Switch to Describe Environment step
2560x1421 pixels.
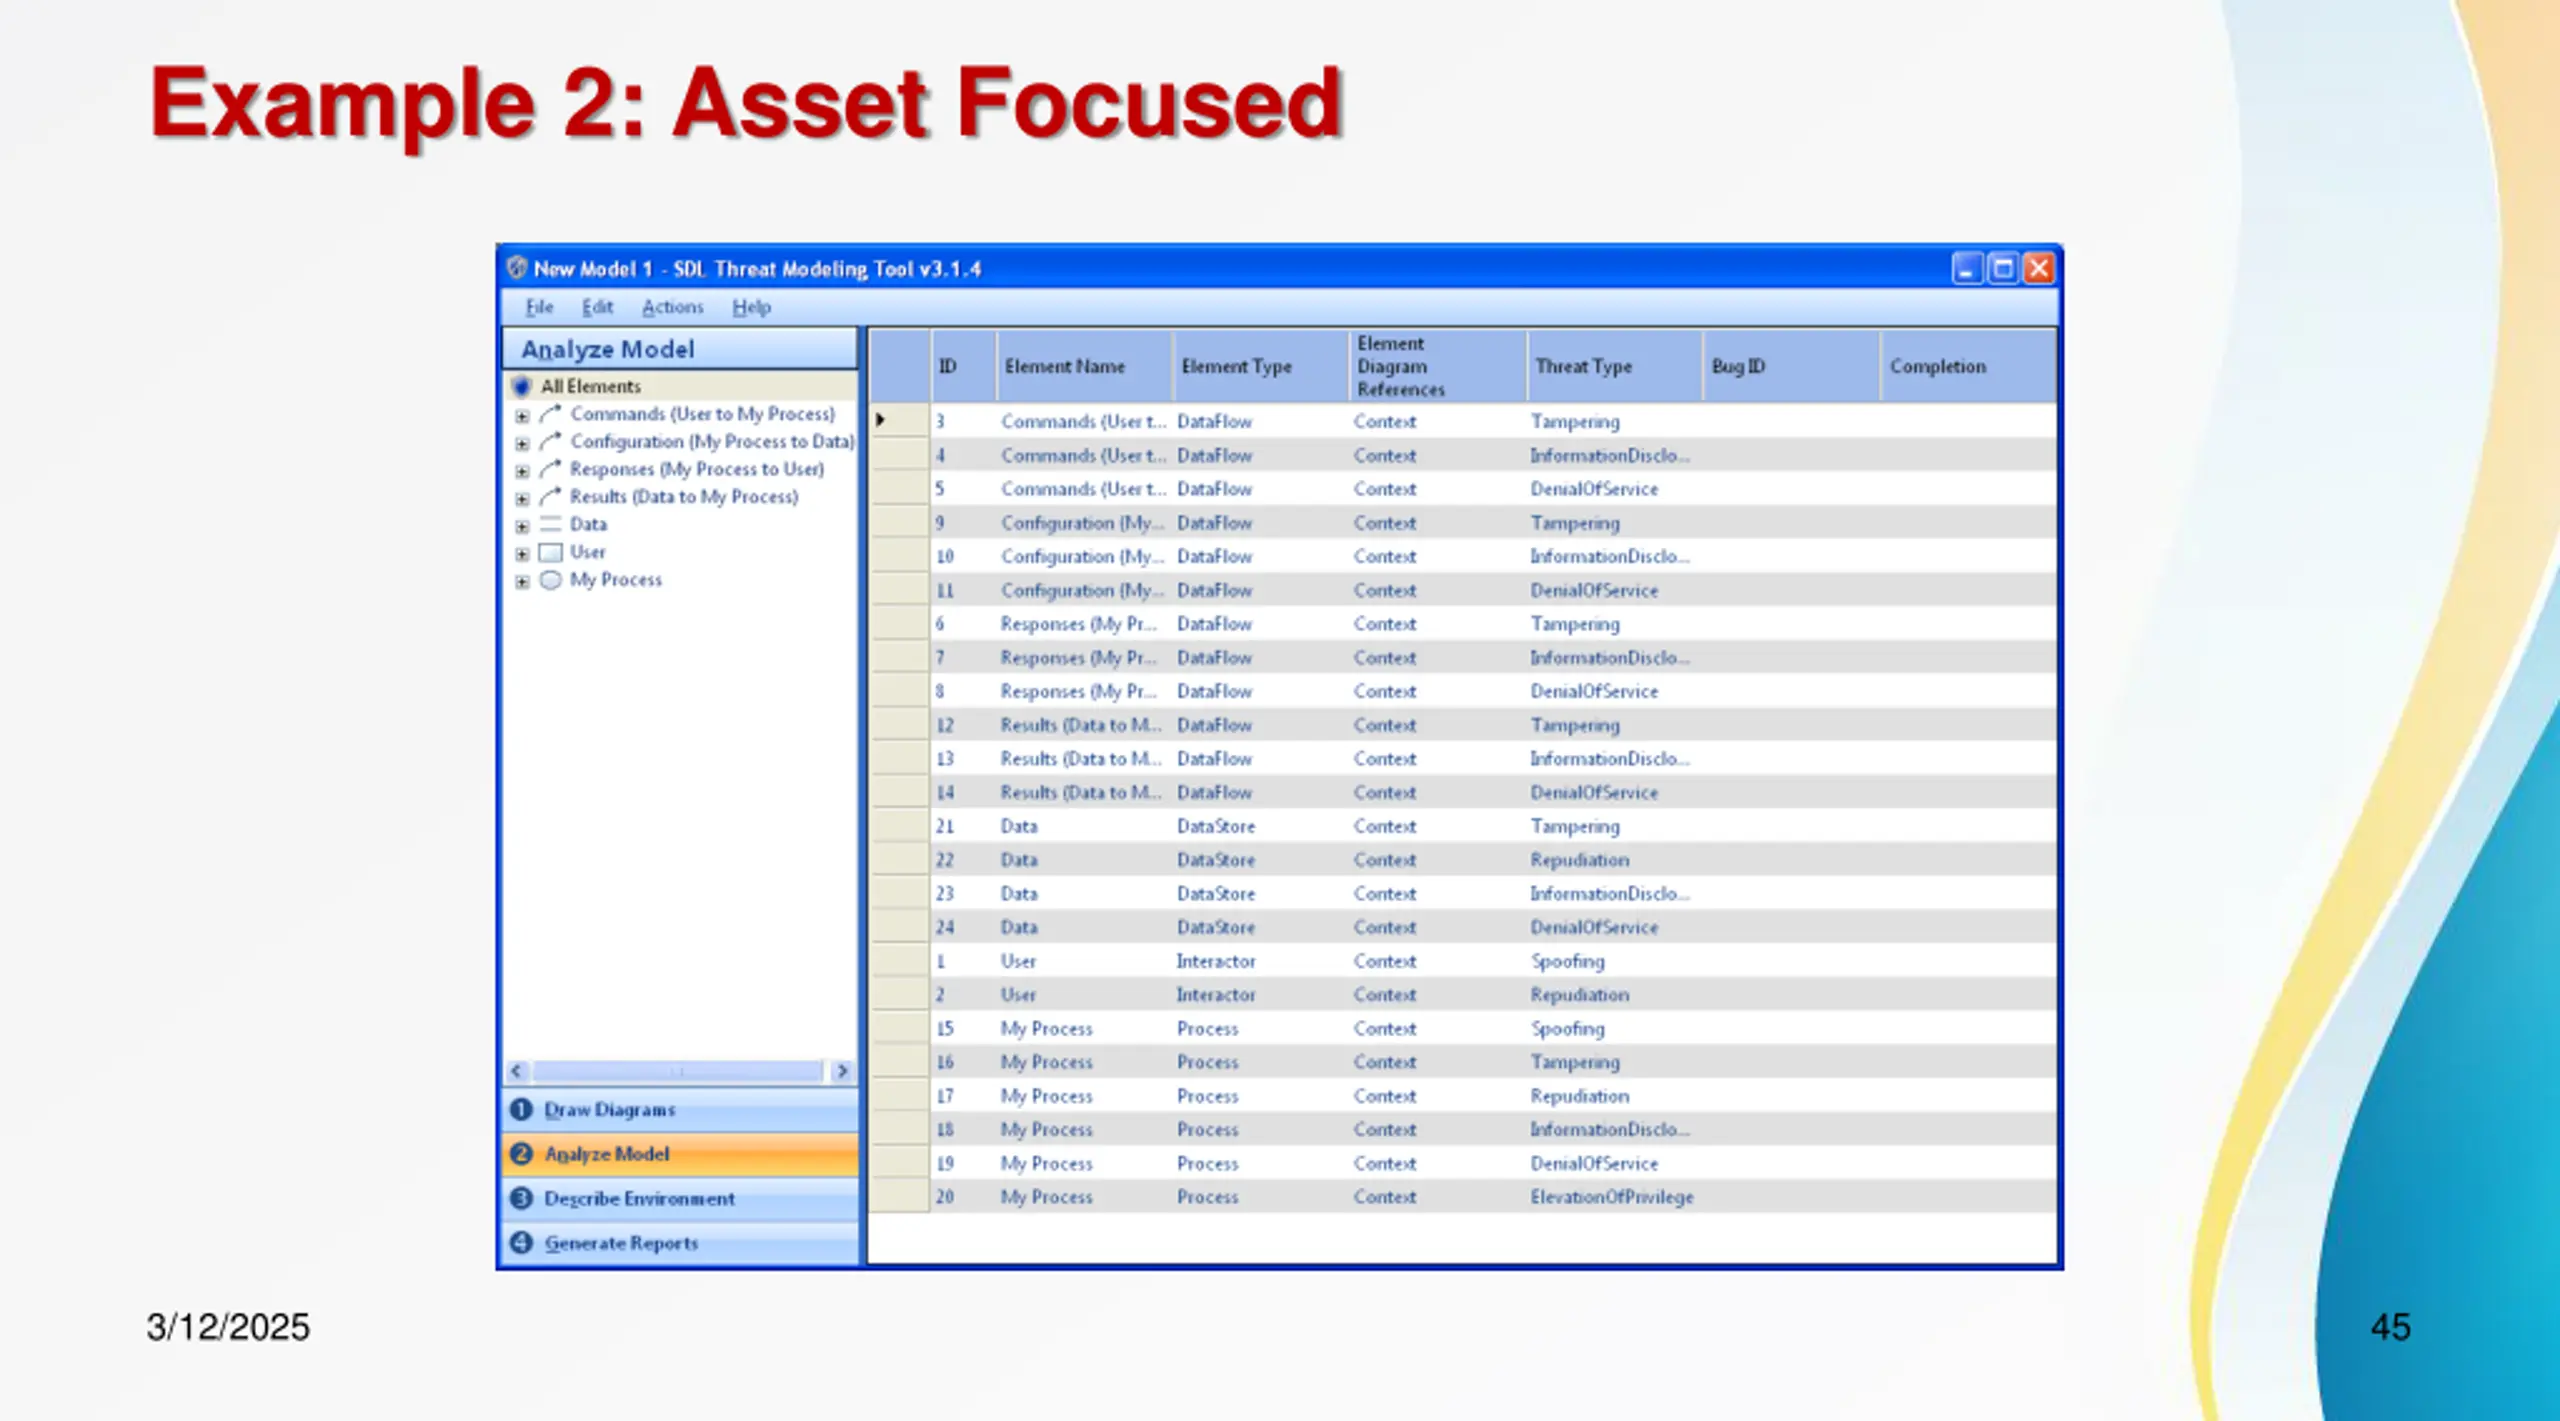point(680,1199)
